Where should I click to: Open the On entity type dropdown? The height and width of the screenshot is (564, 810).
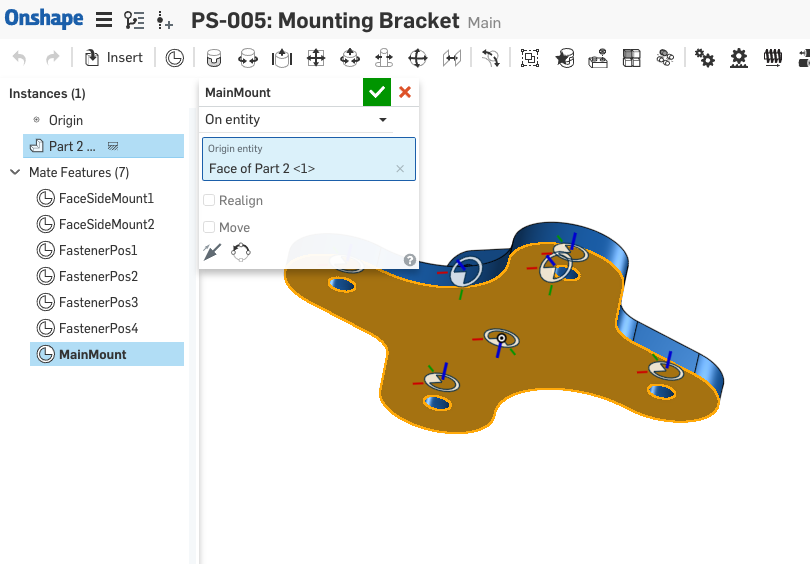pos(296,119)
